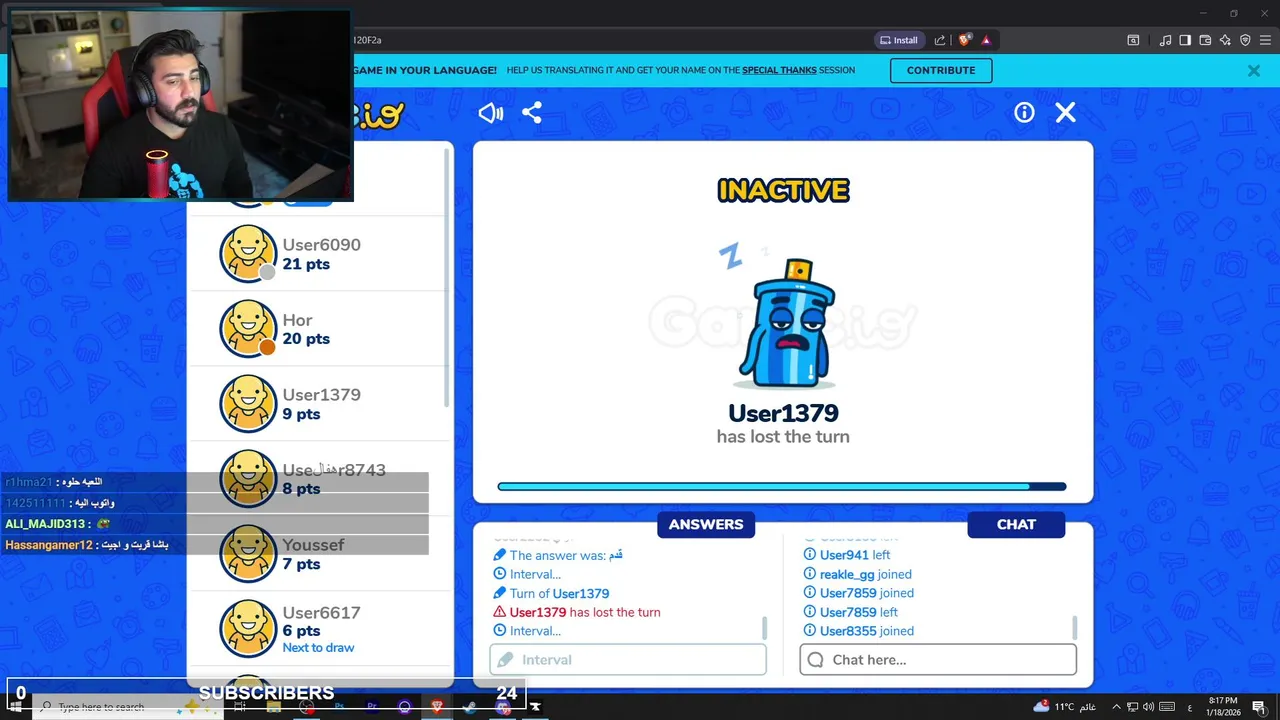Click the INACTIVE heading on the canvas

(783, 190)
